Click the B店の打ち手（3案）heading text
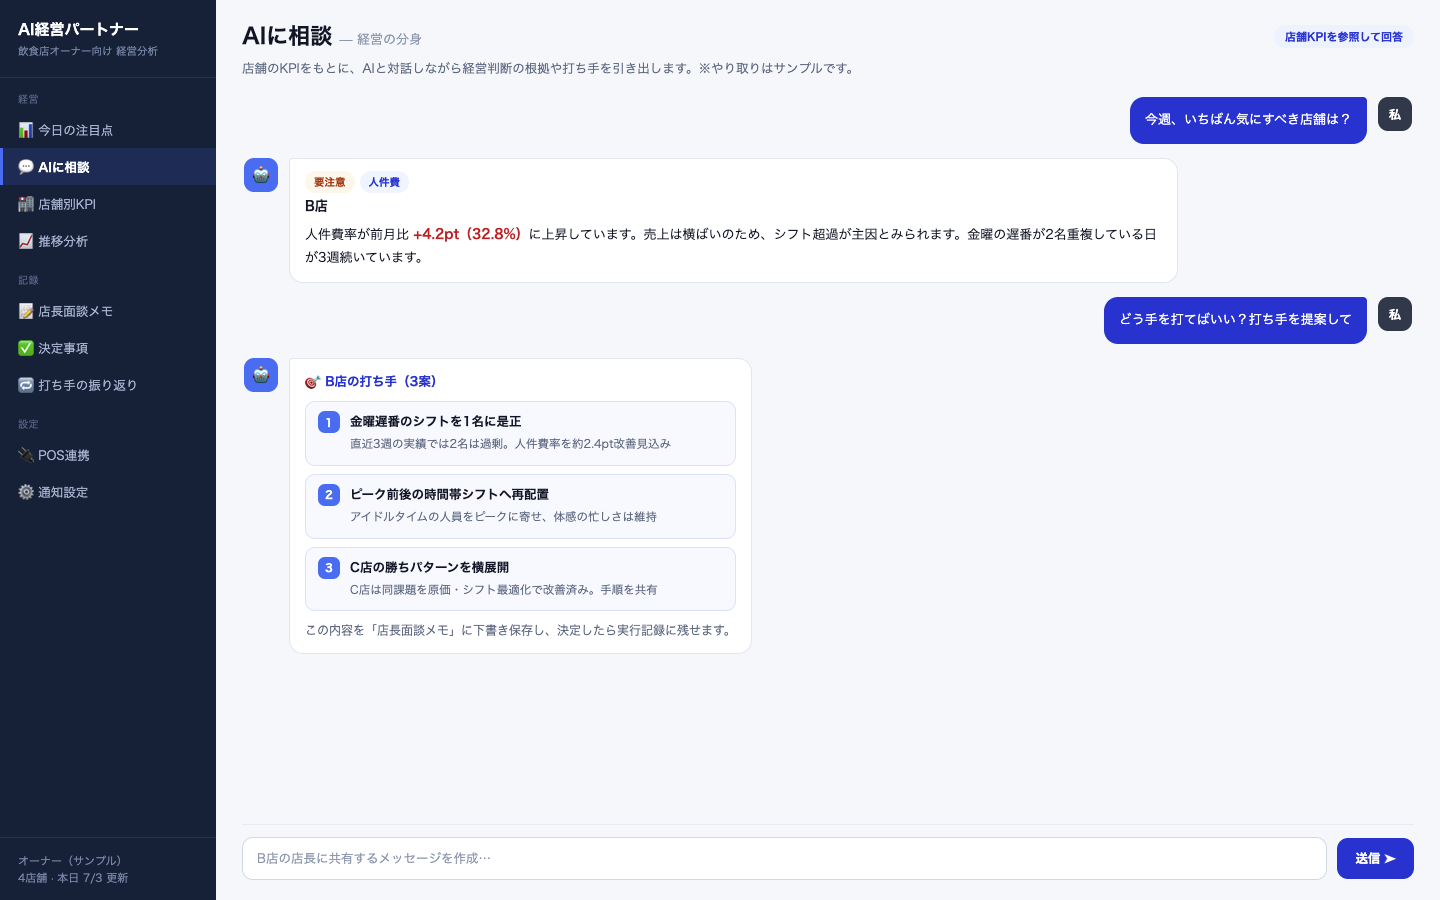 pyautogui.click(x=381, y=382)
